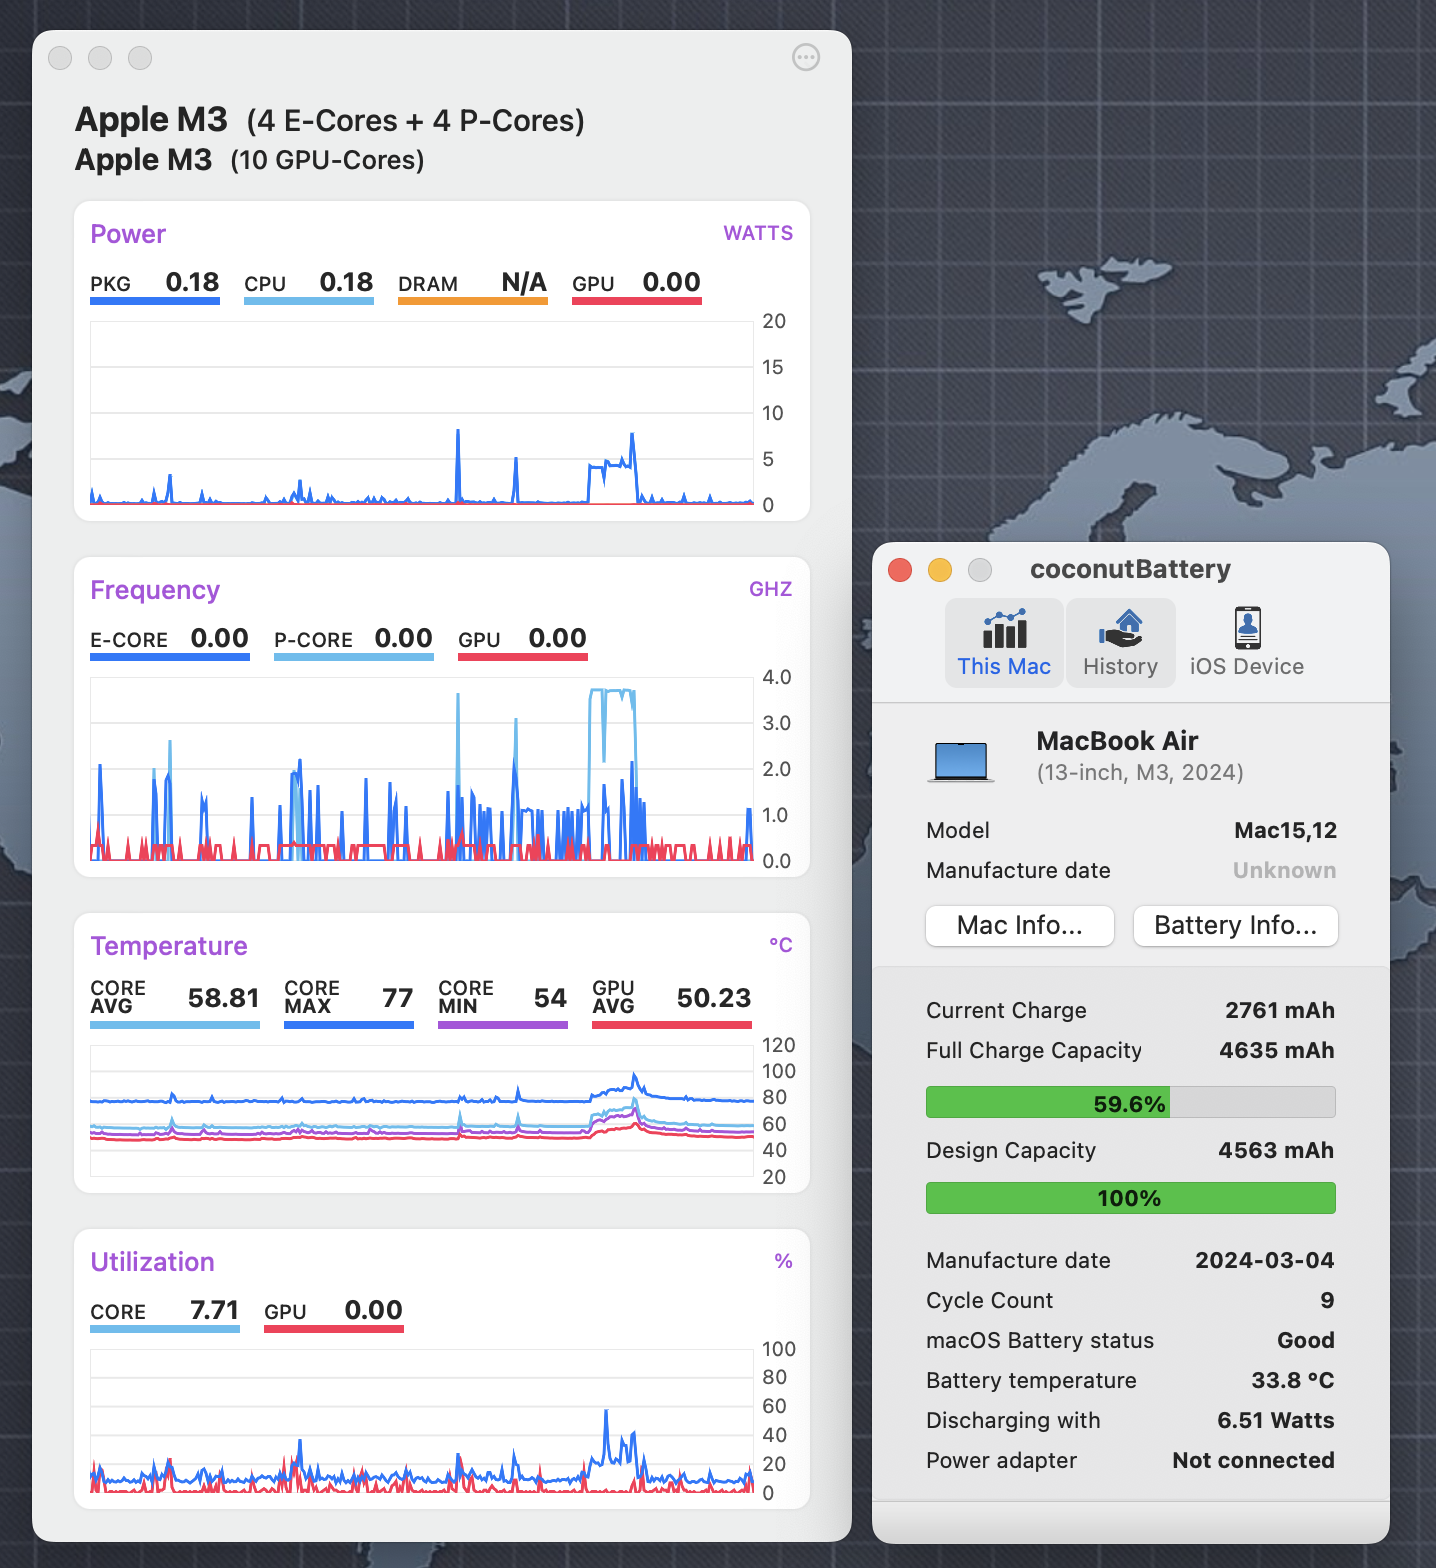The width and height of the screenshot is (1436, 1568).
Task: Click the Frequency history graph
Action: pos(422,769)
